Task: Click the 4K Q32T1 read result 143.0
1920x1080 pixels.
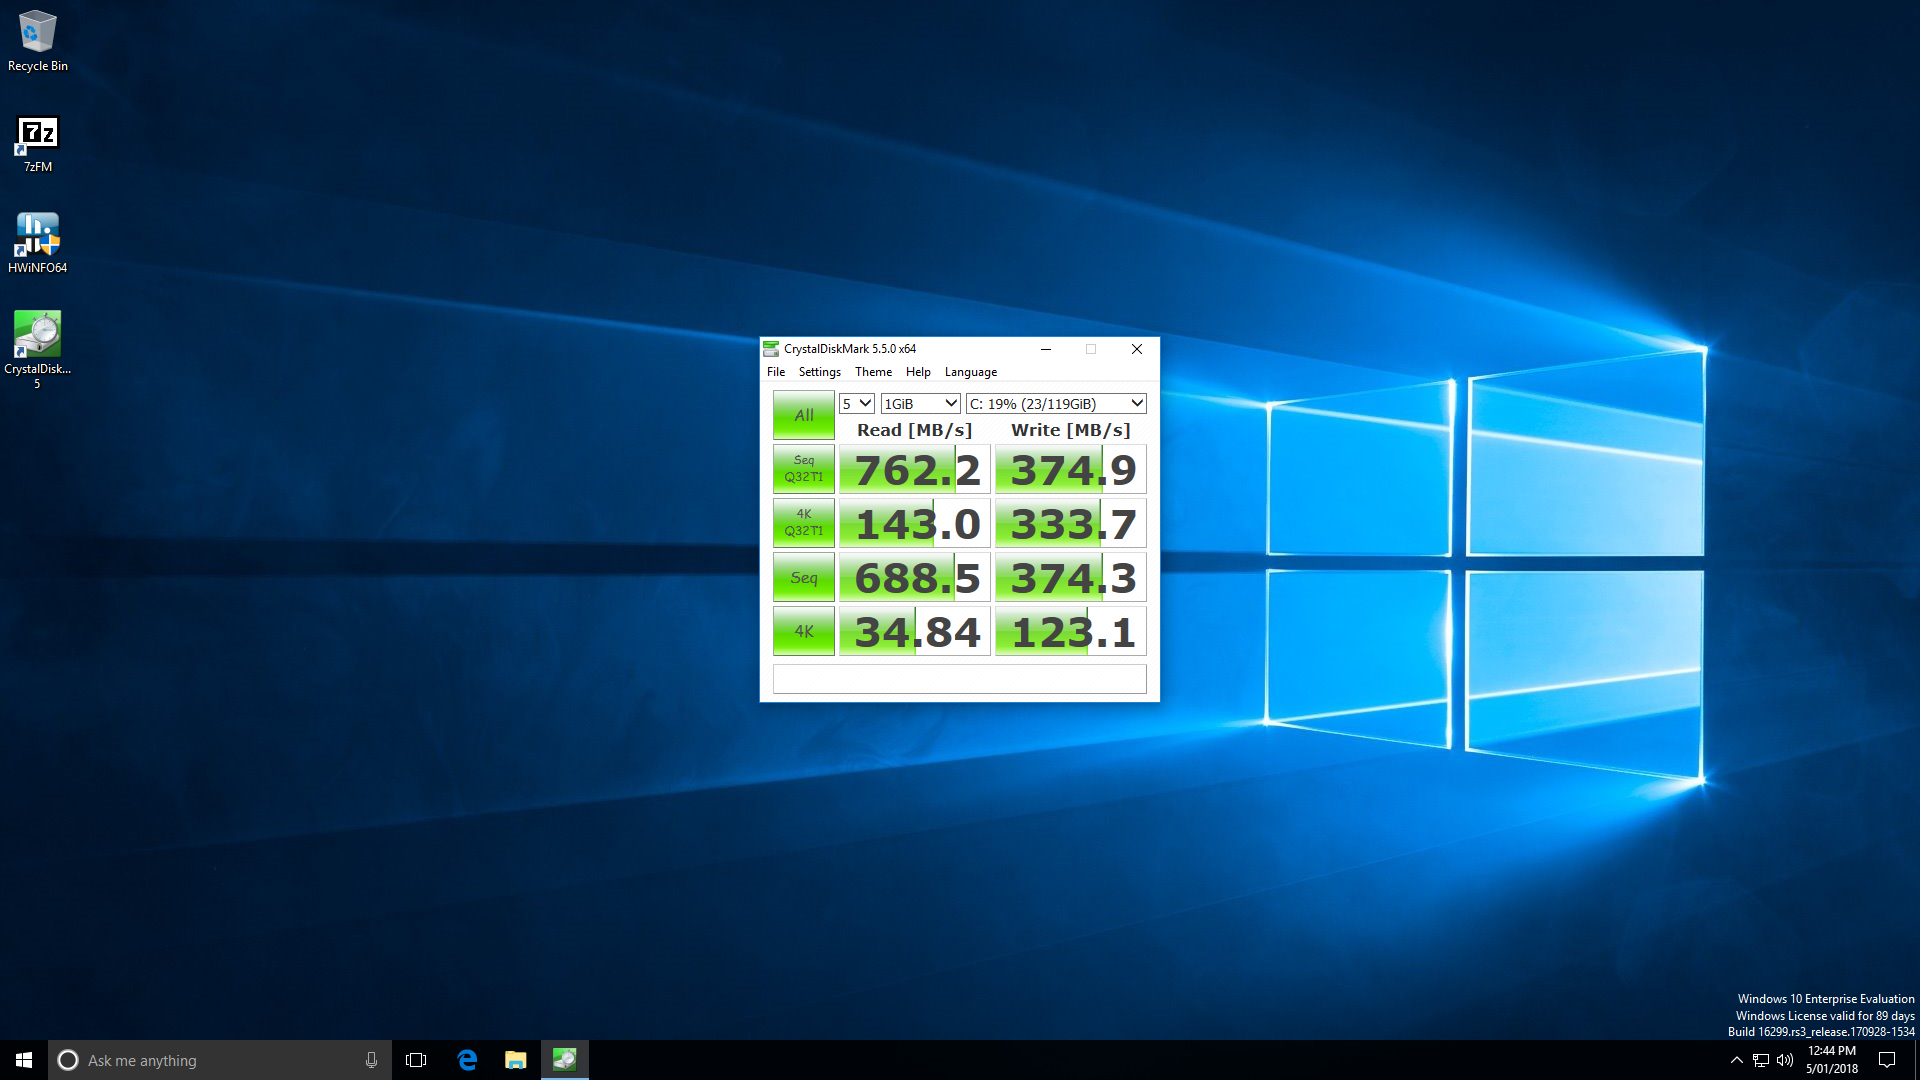Action: [x=915, y=524]
